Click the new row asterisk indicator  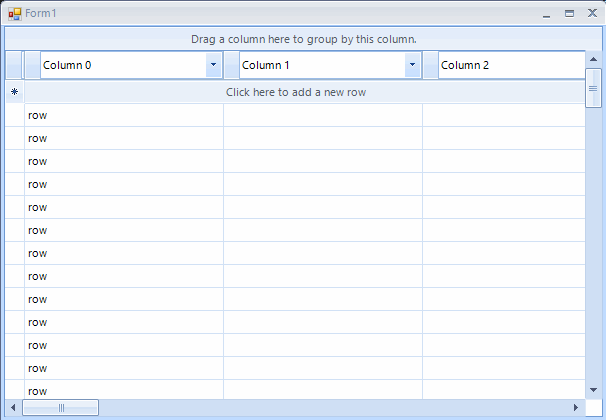point(14,92)
